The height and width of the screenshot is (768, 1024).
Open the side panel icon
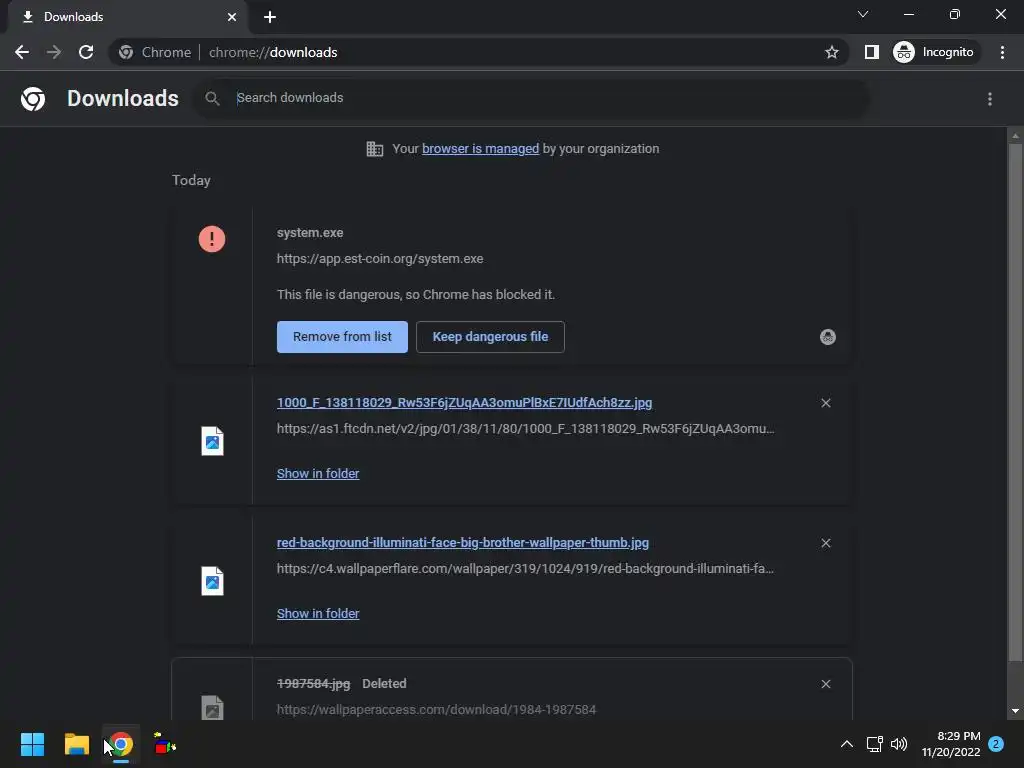871,52
